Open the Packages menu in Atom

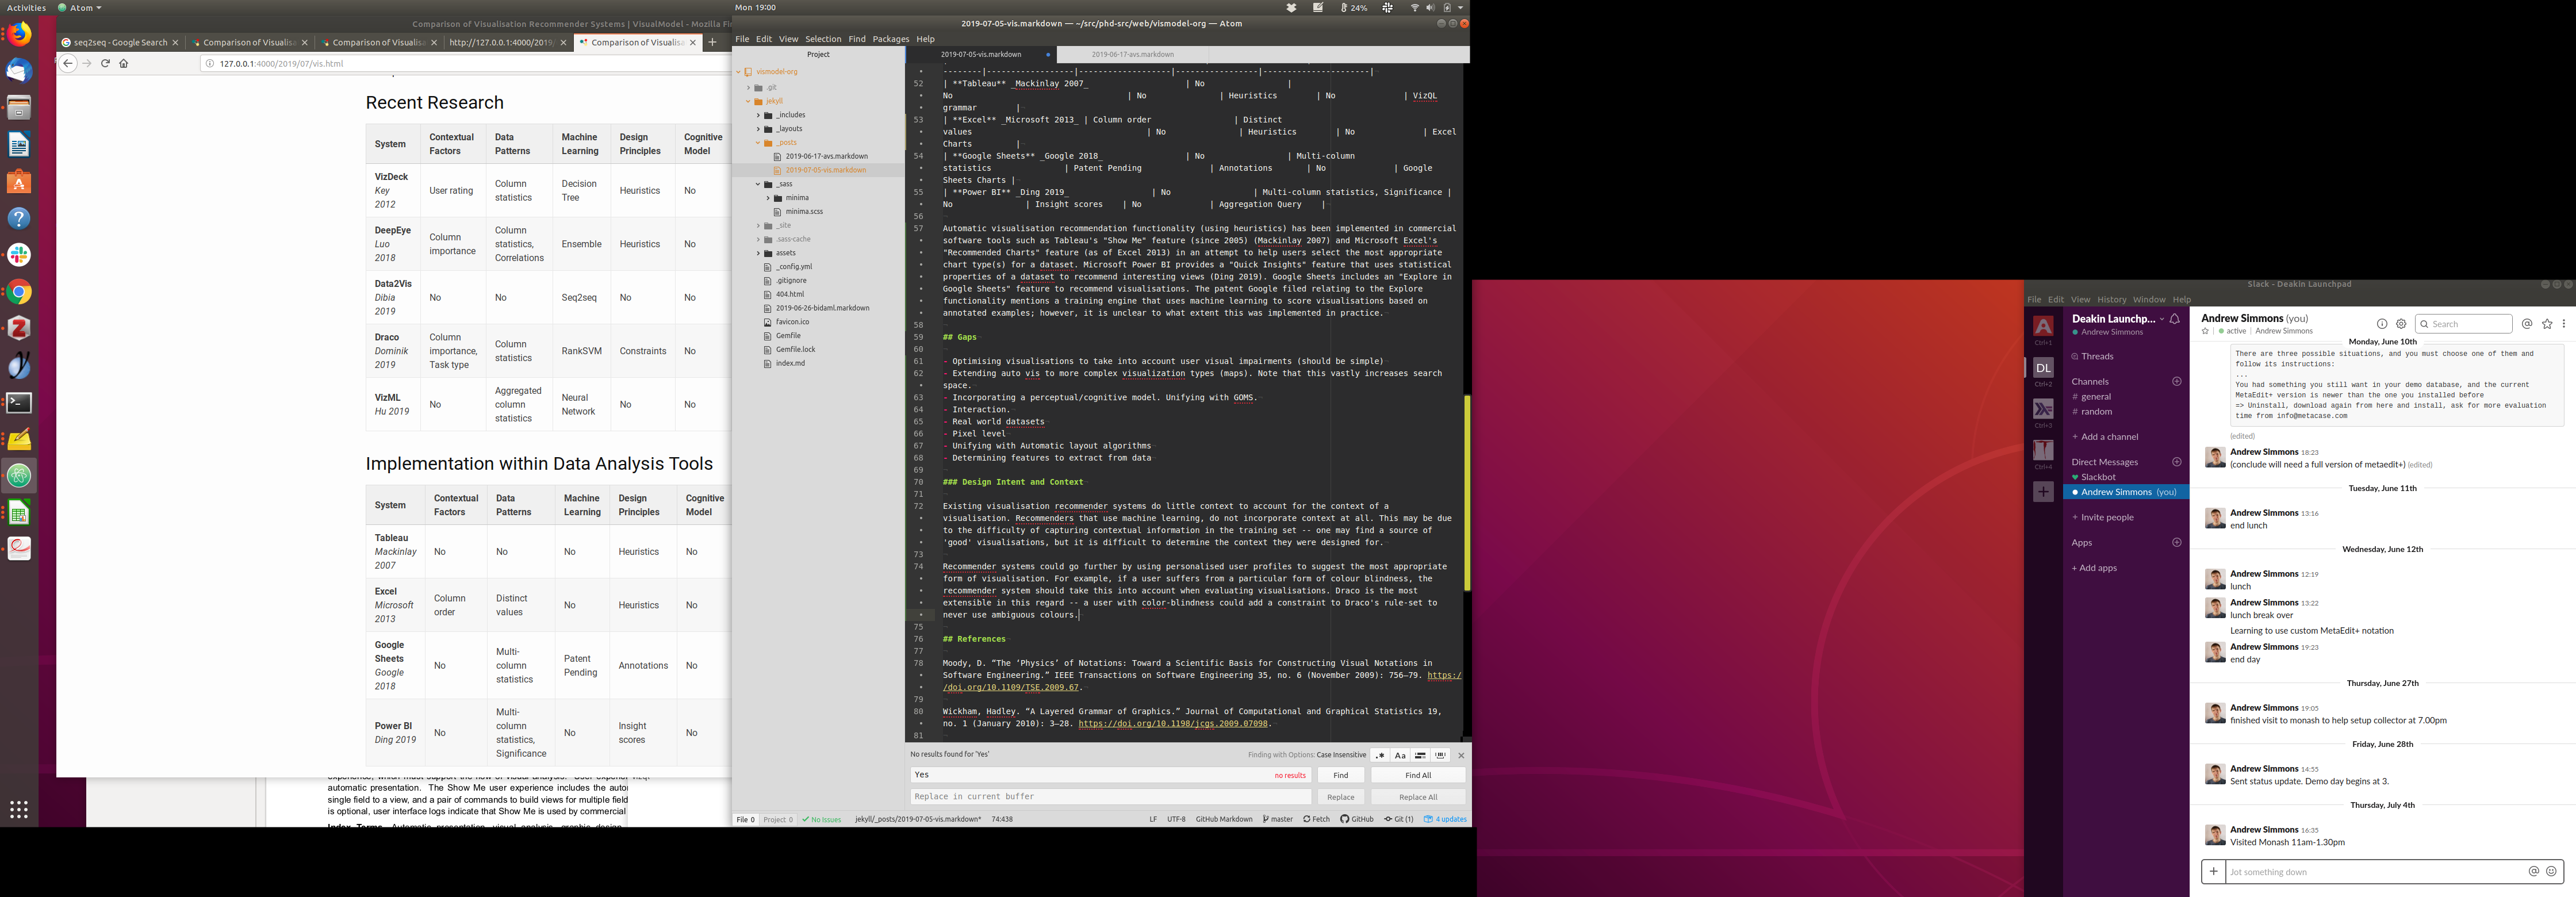point(890,39)
